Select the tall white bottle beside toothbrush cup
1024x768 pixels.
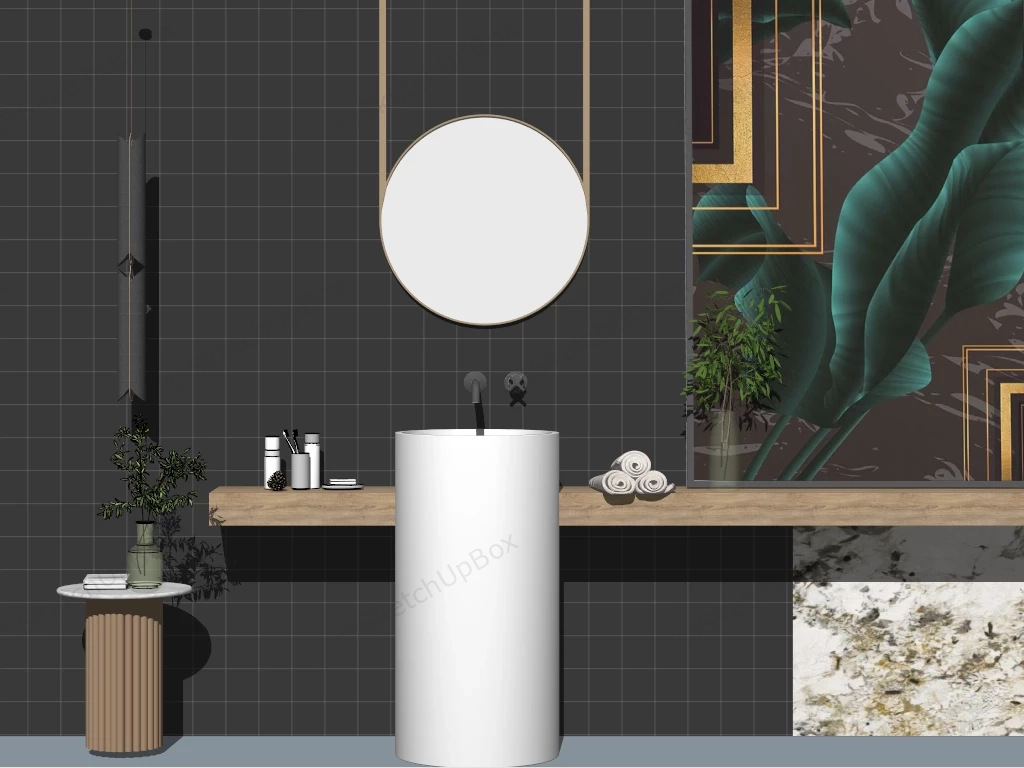313,460
